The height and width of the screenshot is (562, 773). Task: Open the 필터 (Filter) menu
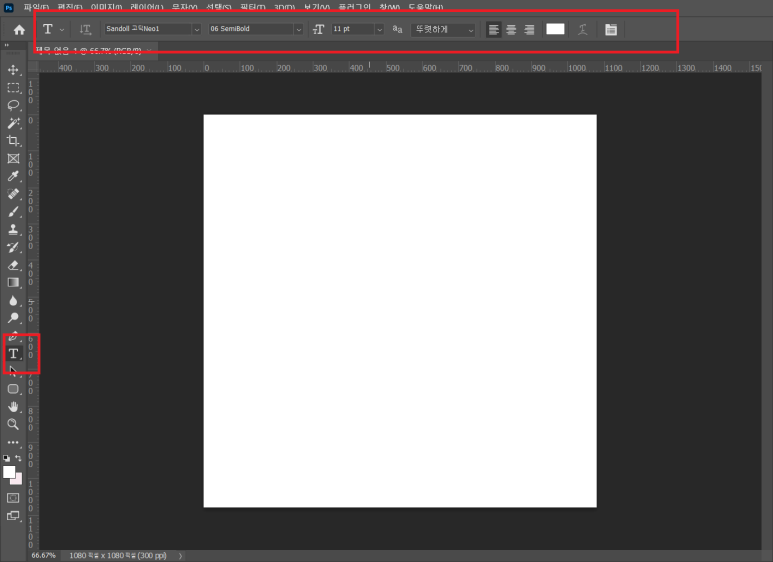click(x=253, y=7)
